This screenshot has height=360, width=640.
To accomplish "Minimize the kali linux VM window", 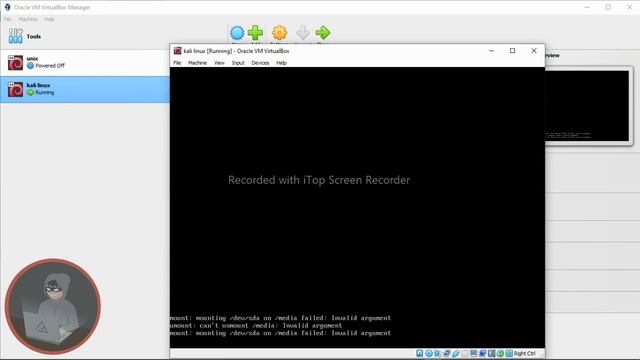I will coord(491,51).
